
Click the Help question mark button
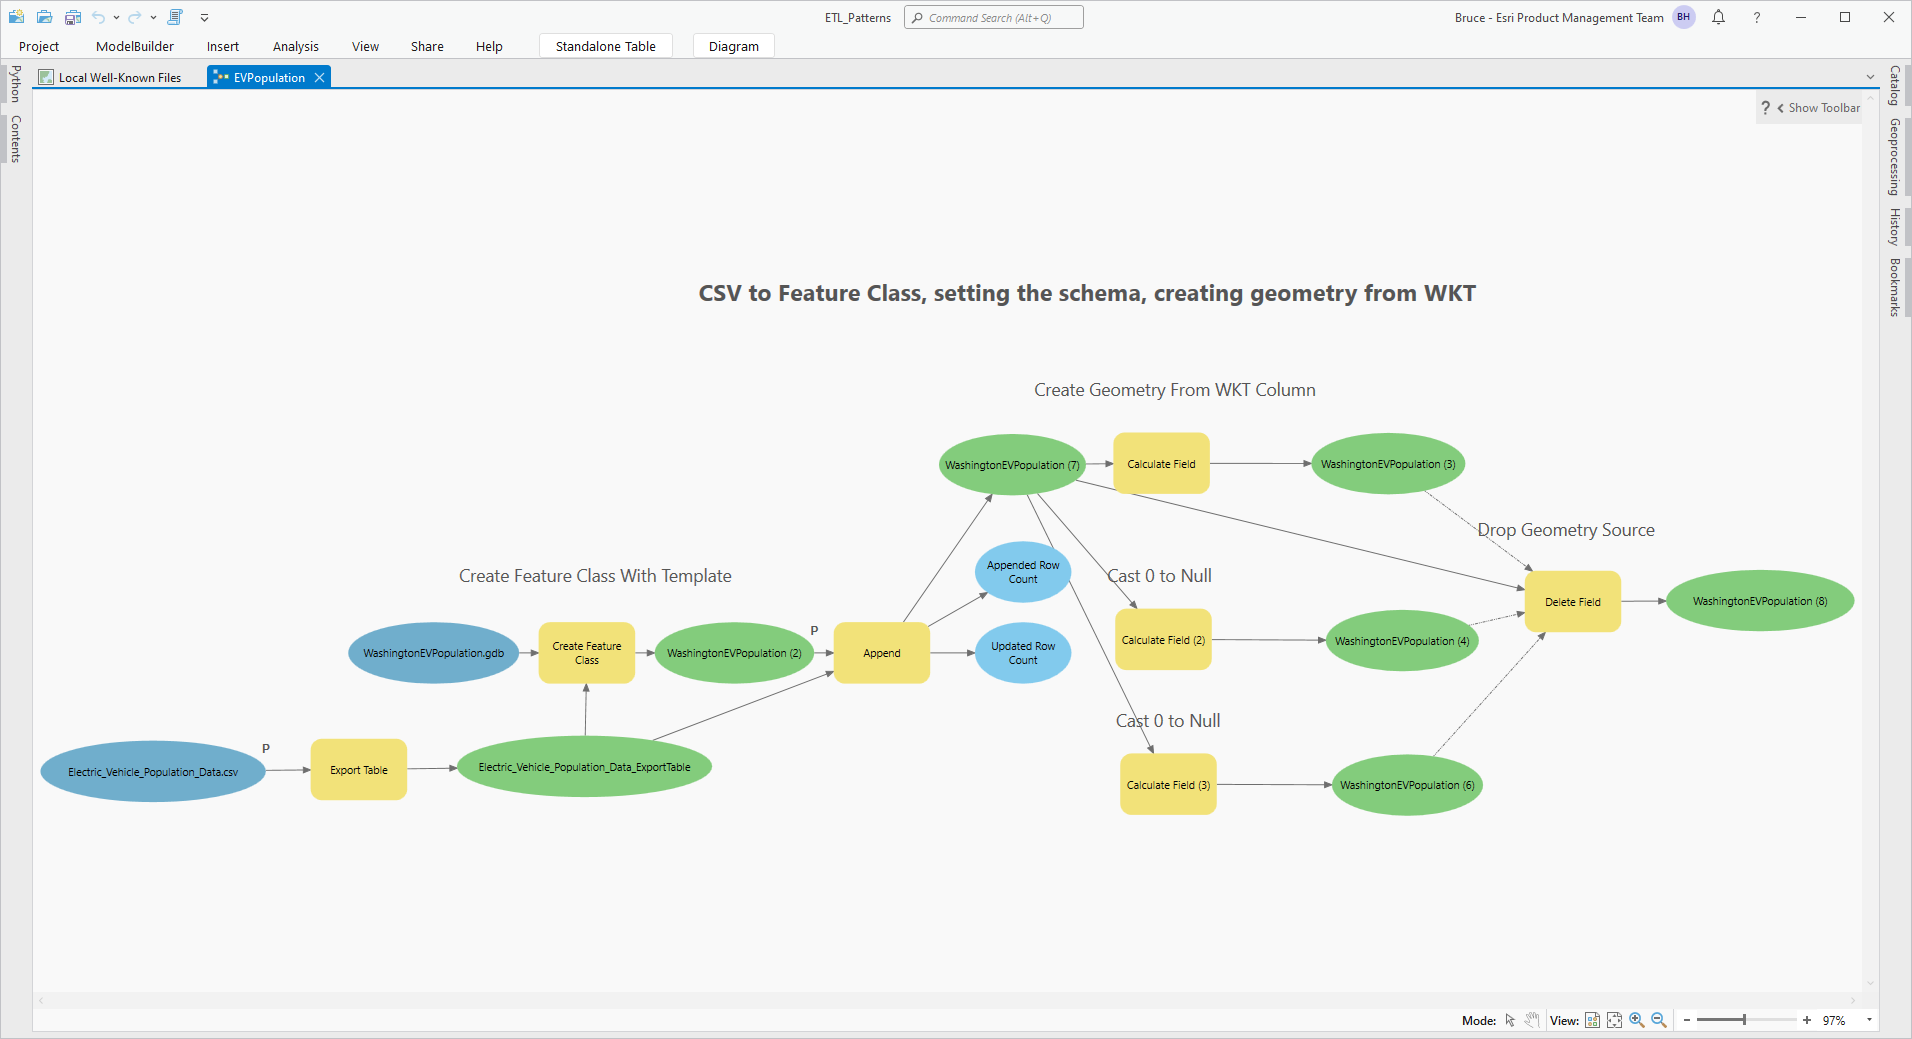[x=1756, y=17]
